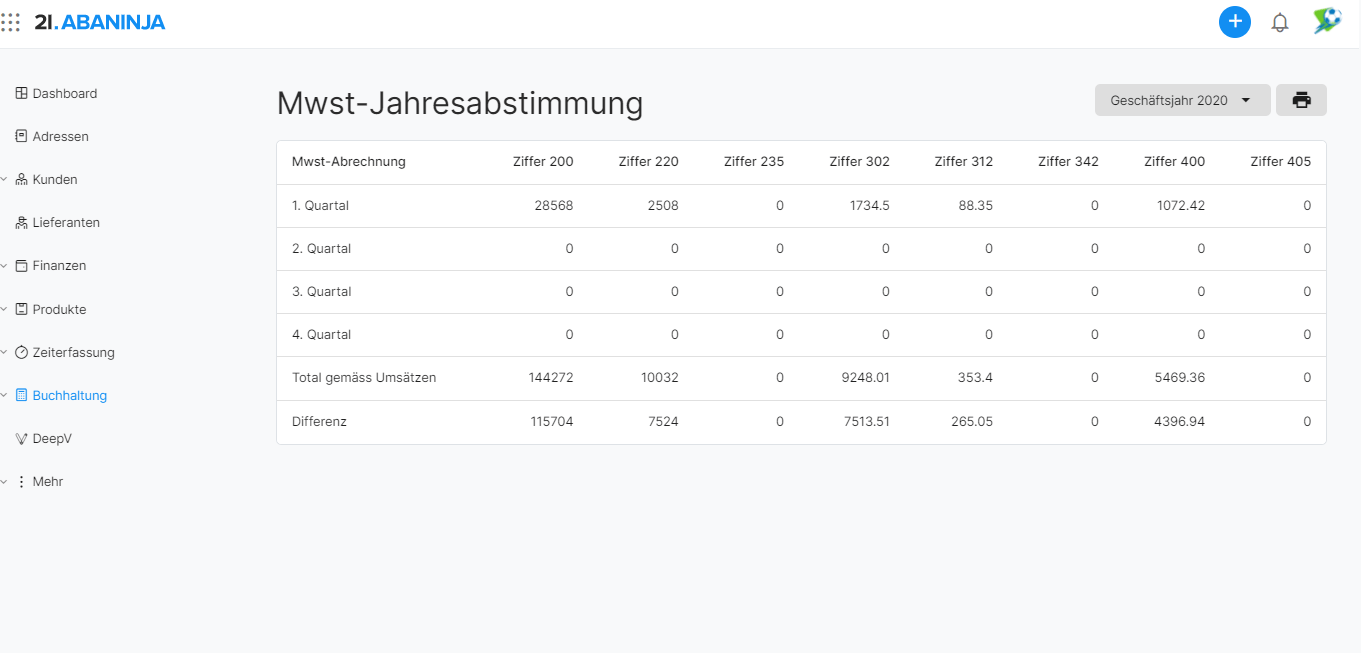This screenshot has width=1361, height=653.
Task: Click the ABANINJA logo link
Action: pos(100,21)
